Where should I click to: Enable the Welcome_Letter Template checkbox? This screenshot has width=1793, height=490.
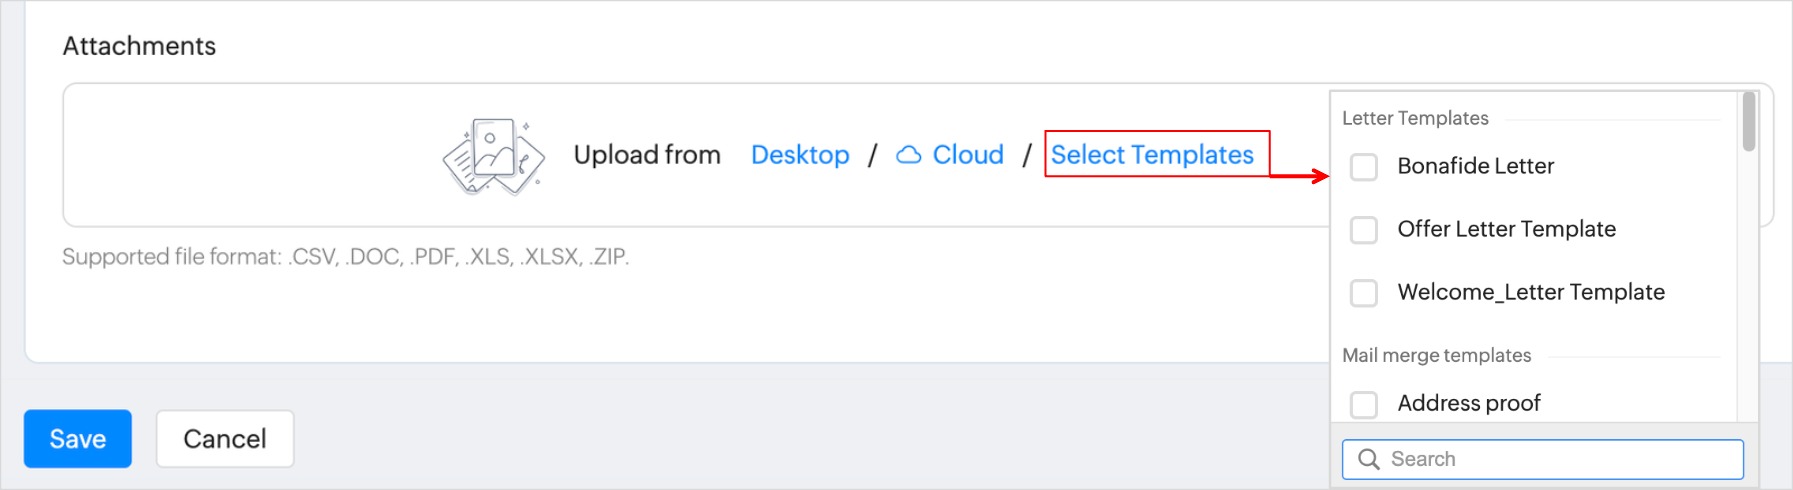click(1364, 293)
